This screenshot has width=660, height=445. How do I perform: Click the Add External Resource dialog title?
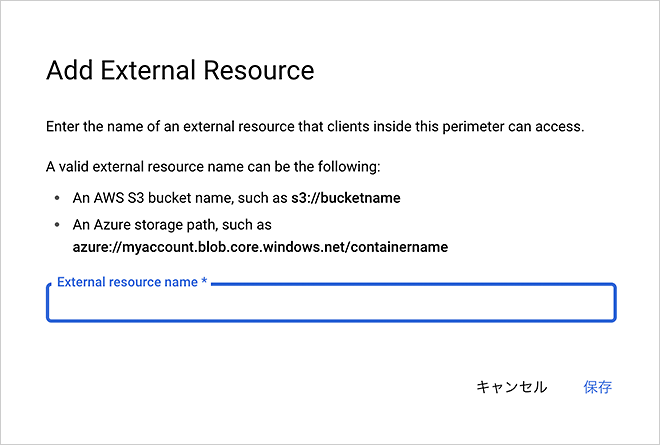pos(180,70)
